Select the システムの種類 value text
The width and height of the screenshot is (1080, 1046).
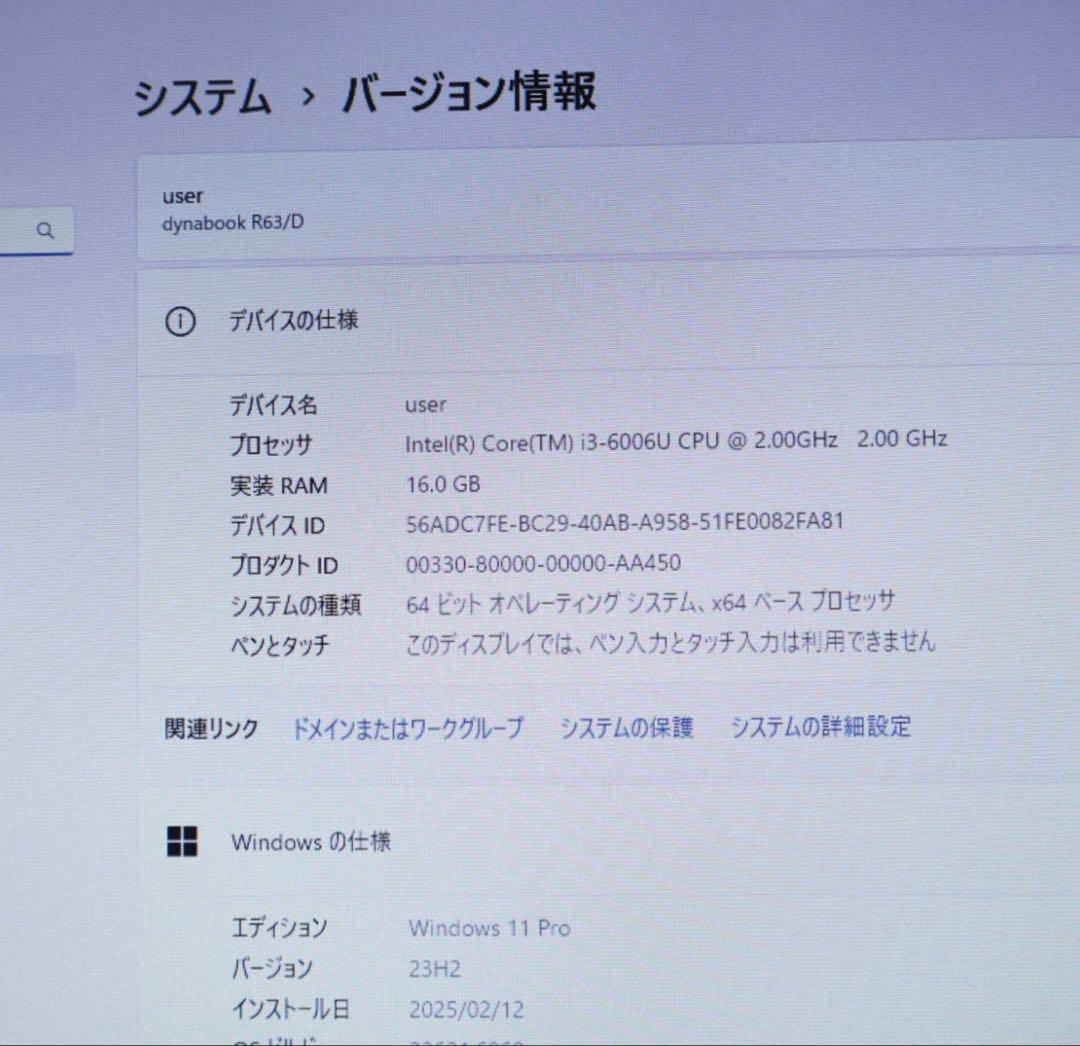pyautogui.click(x=650, y=603)
